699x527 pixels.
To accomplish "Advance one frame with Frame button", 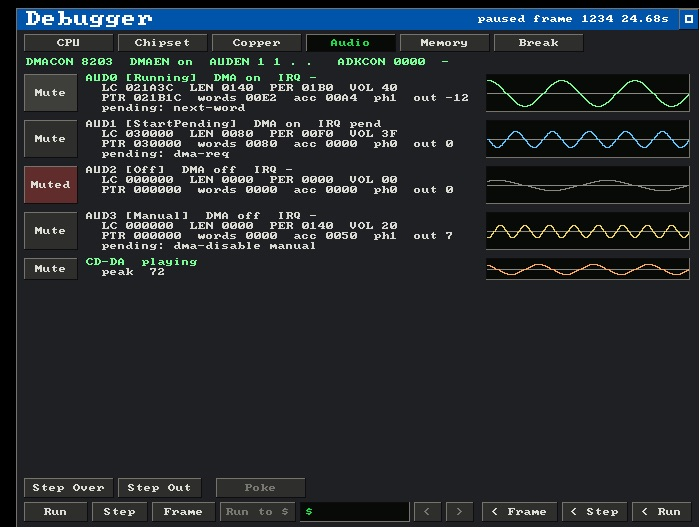I will pyautogui.click(x=183, y=512).
